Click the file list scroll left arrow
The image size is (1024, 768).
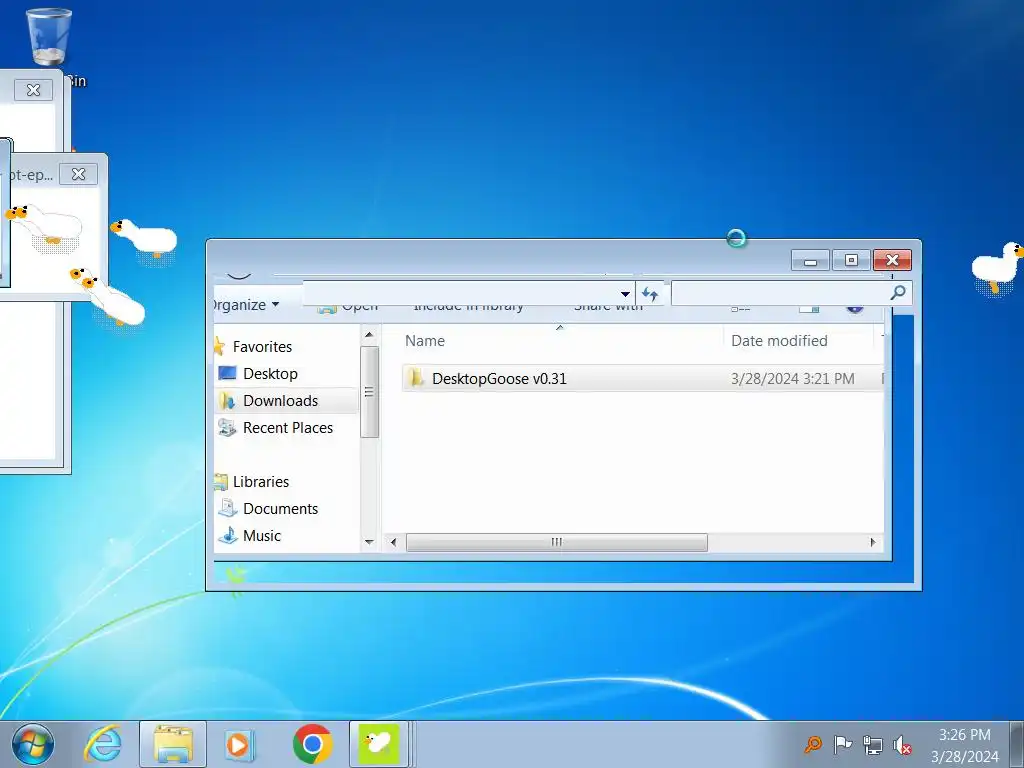[x=393, y=542]
